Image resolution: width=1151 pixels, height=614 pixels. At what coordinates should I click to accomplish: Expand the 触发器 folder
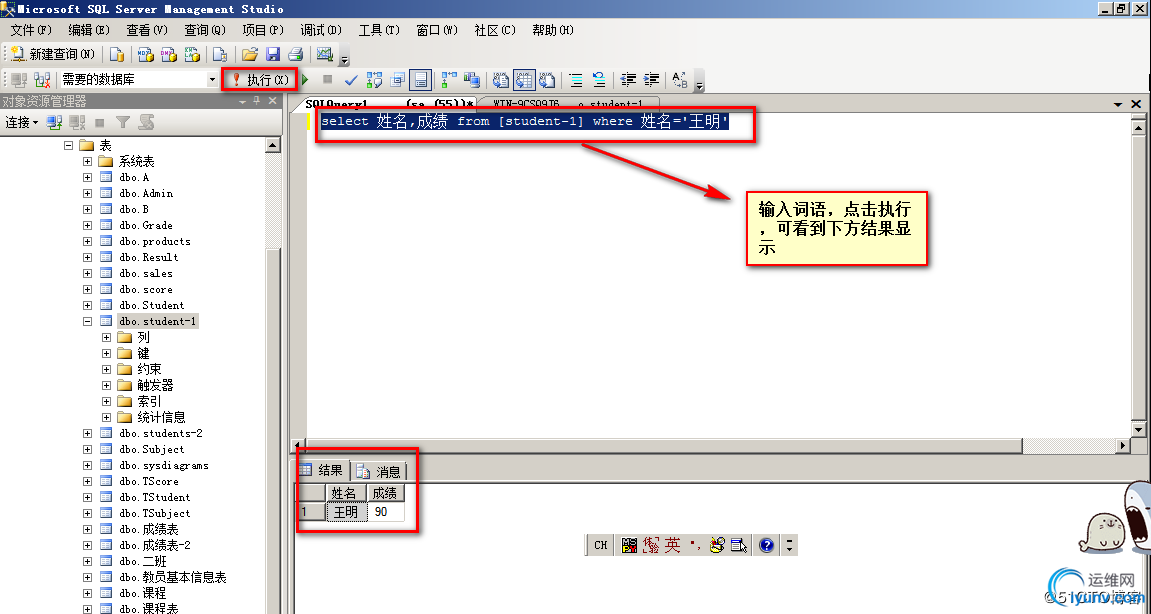(x=106, y=386)
